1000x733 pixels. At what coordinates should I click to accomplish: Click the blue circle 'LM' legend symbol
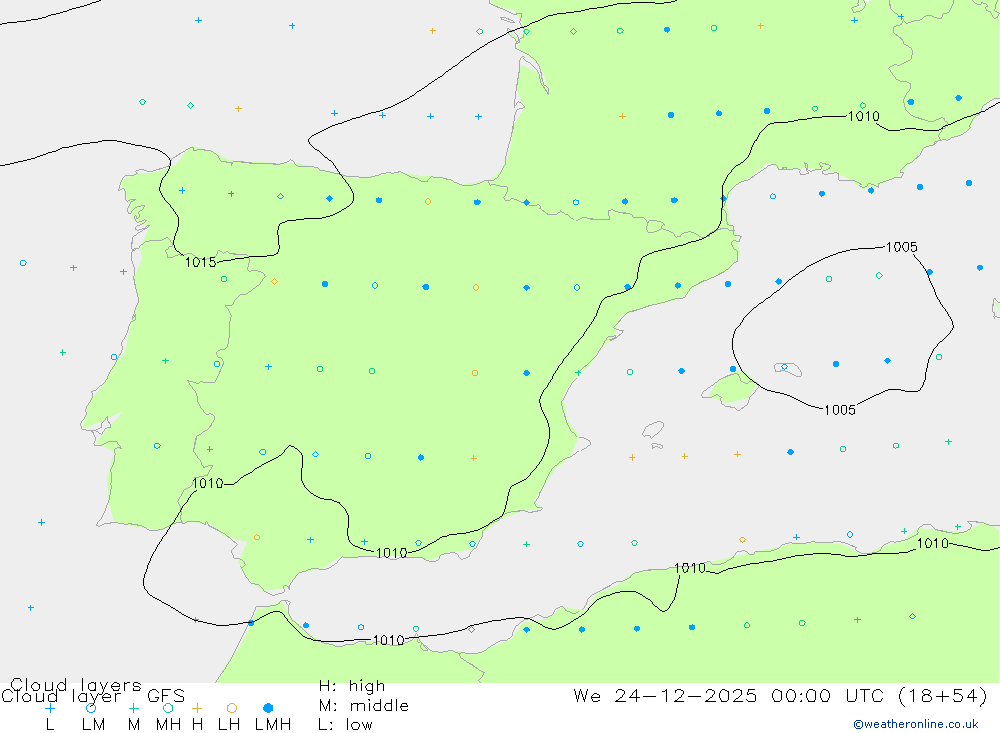point(91,708)
